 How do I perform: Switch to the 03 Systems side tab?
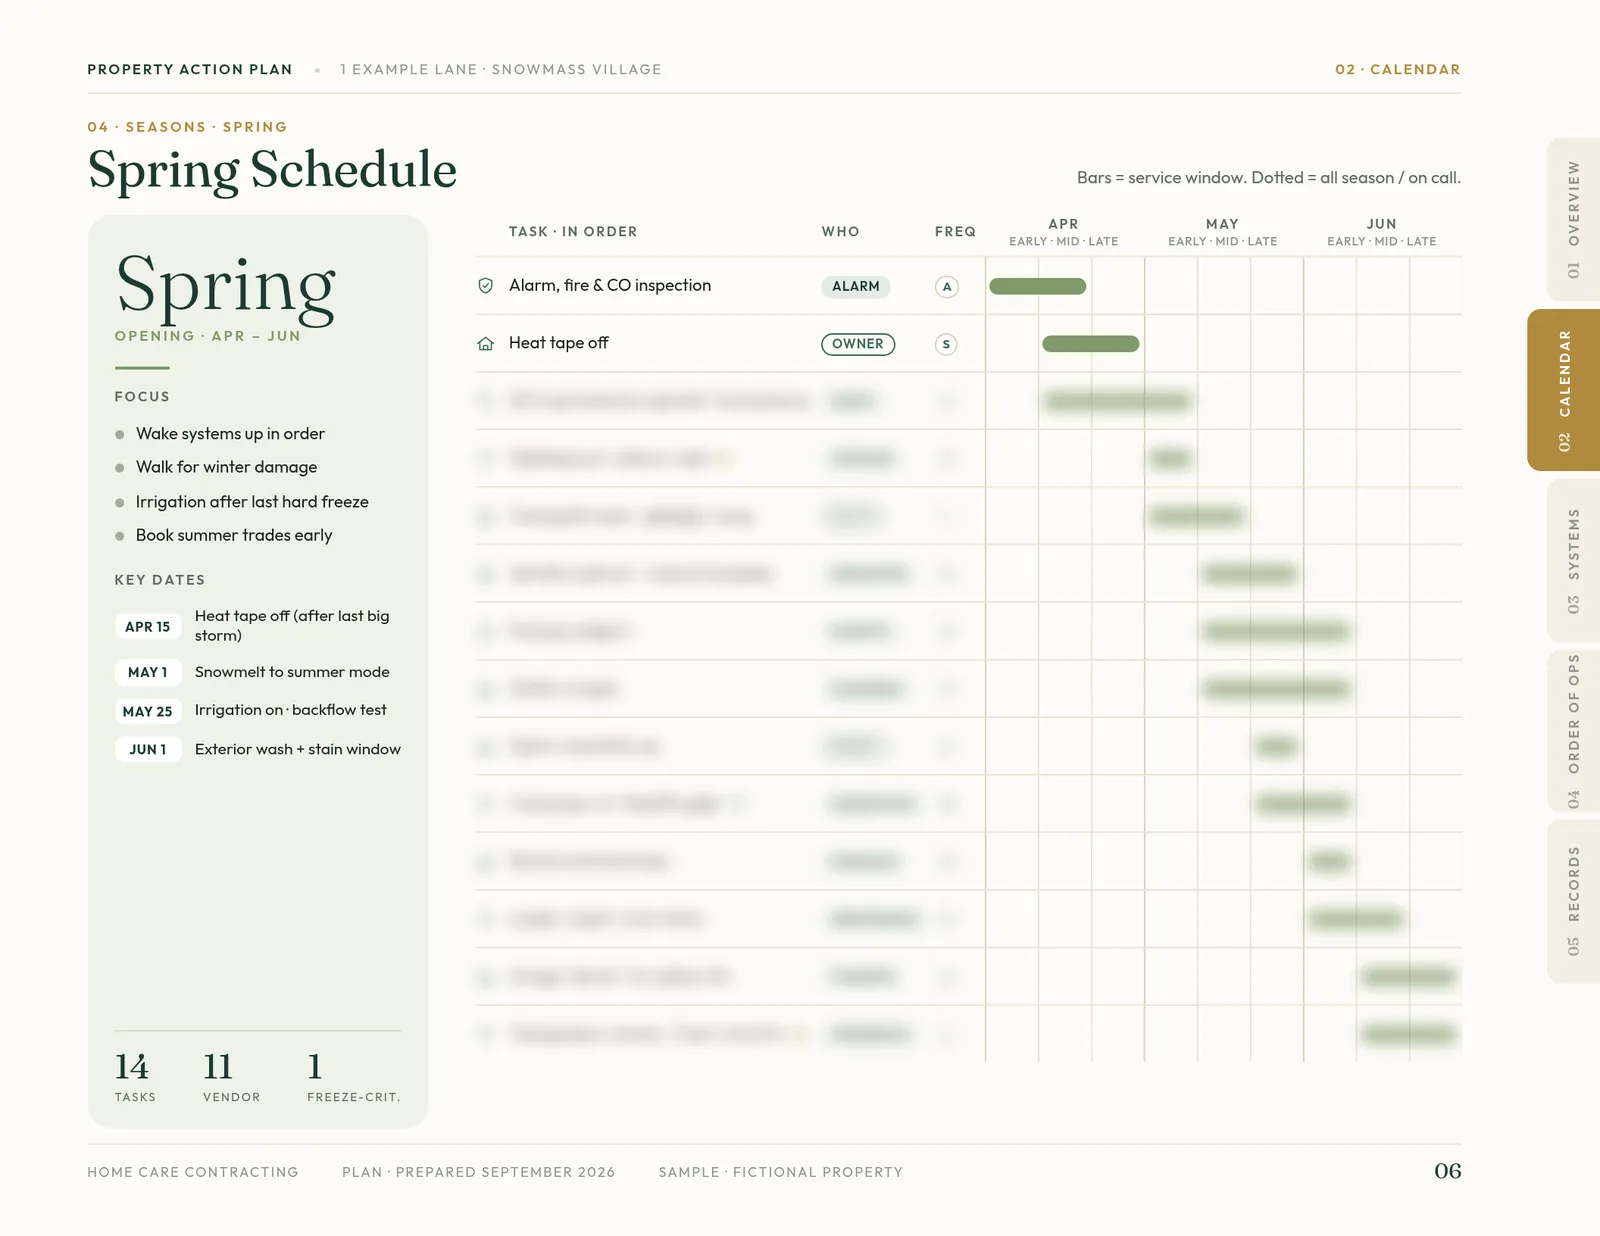(x=1573, y=560)
